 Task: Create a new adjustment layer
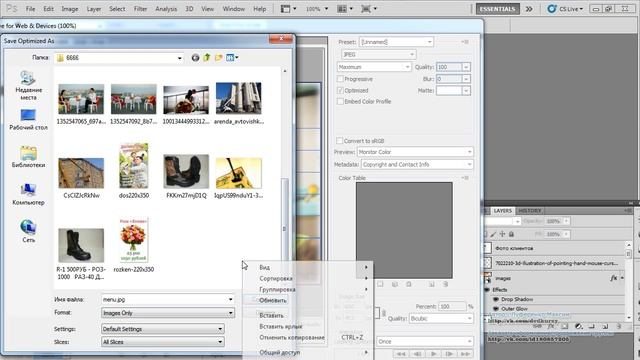tap(578, 326)
